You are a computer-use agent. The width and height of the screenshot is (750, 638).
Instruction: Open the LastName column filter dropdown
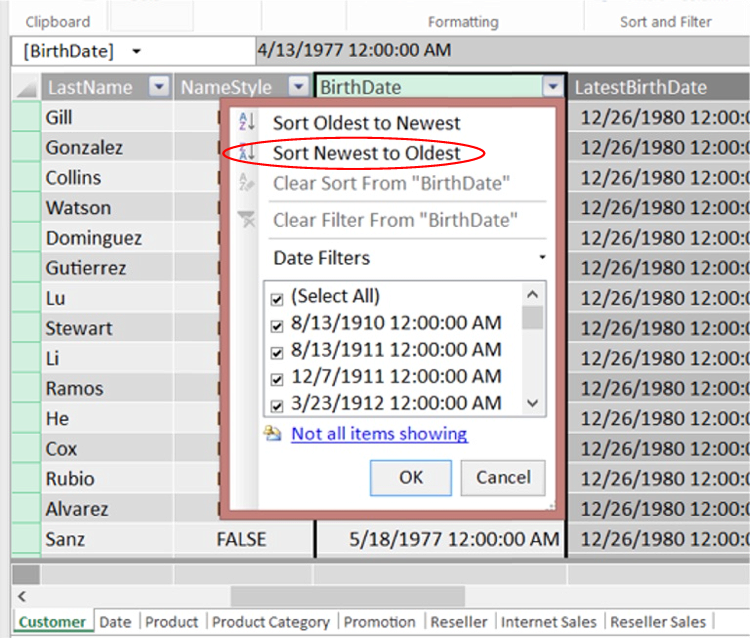159,87
